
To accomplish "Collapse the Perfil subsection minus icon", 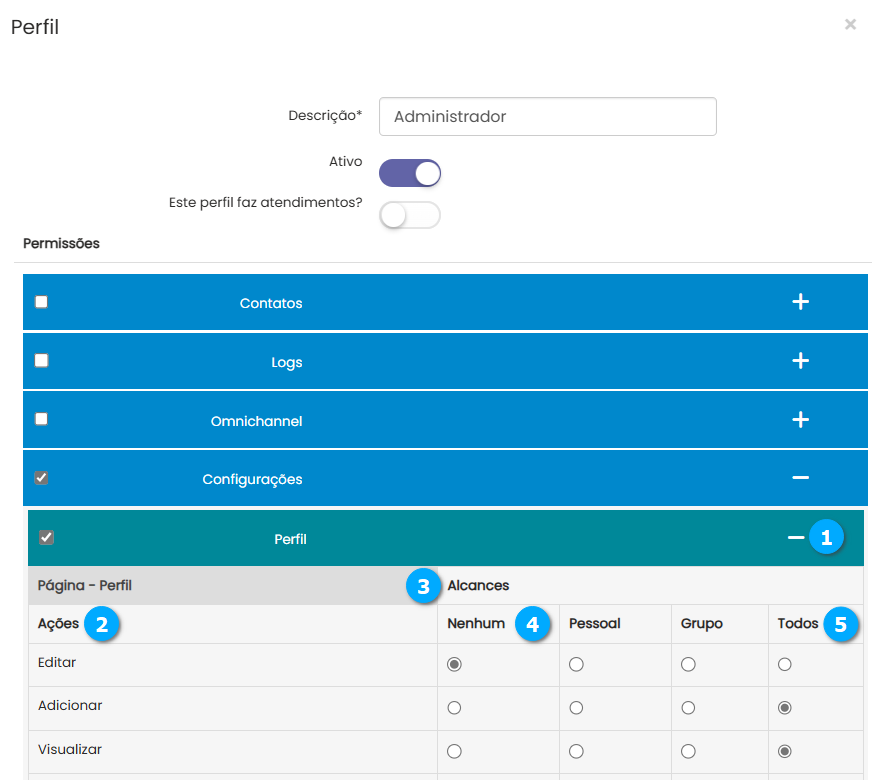I will (796, 538).
